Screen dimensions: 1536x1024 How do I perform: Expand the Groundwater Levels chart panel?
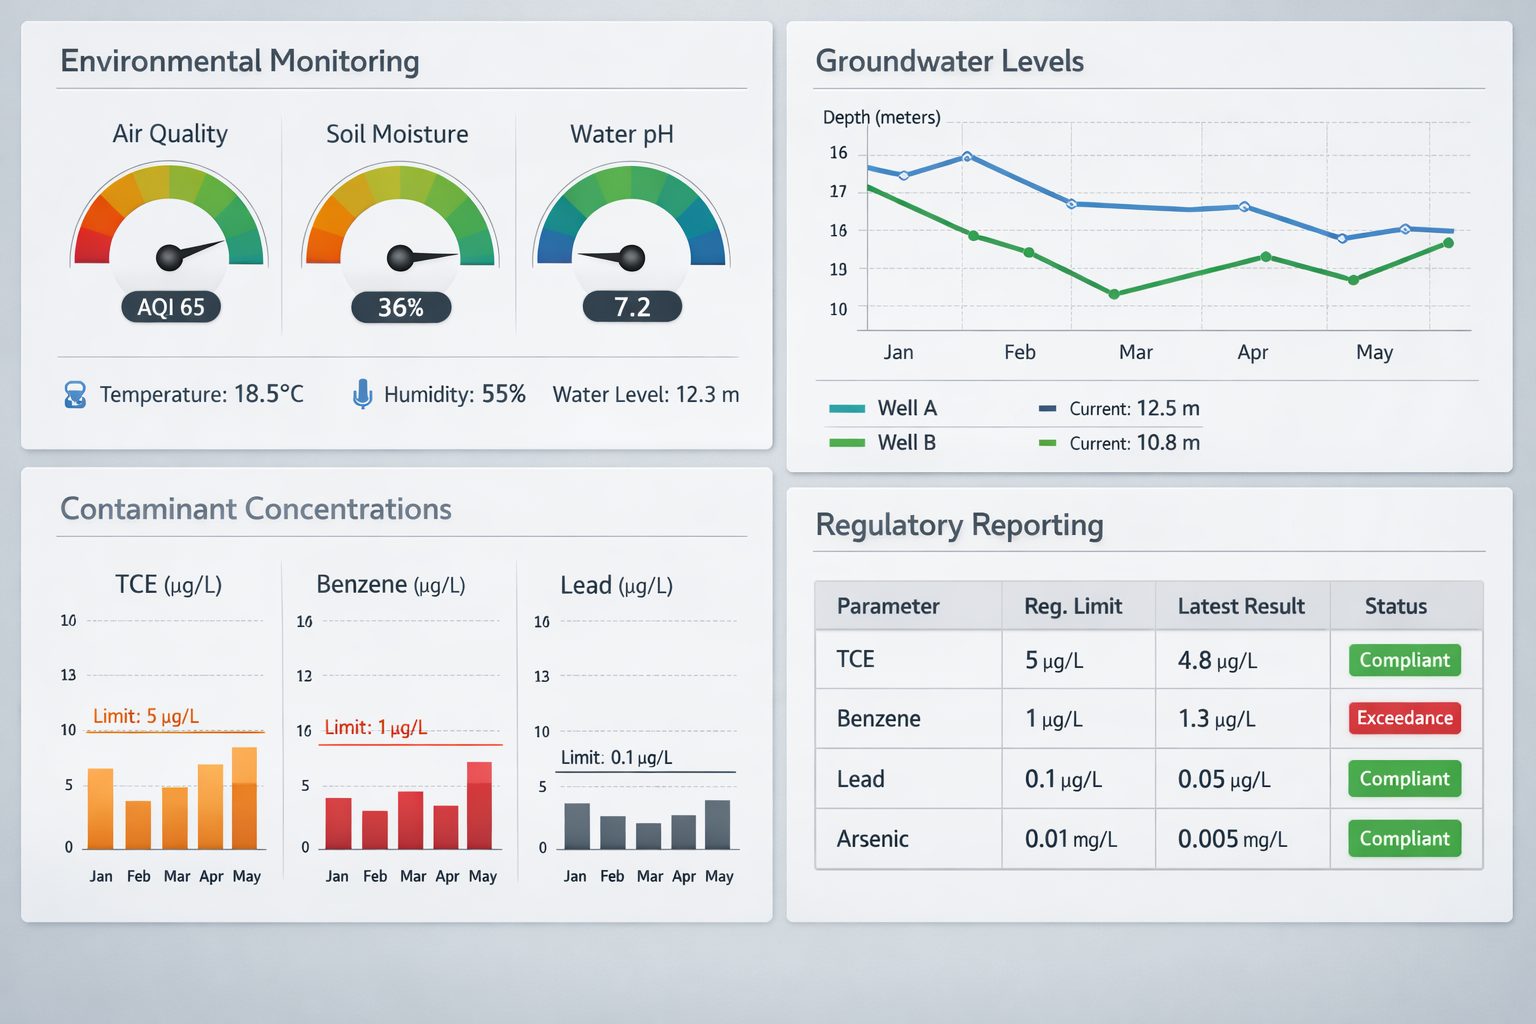pos(950,61)
